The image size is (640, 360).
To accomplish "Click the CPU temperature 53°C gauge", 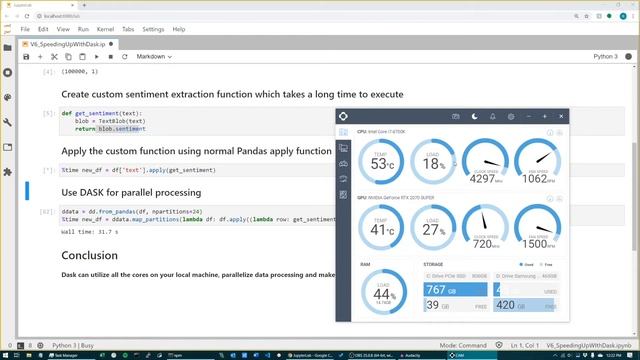I will [381, 162].
